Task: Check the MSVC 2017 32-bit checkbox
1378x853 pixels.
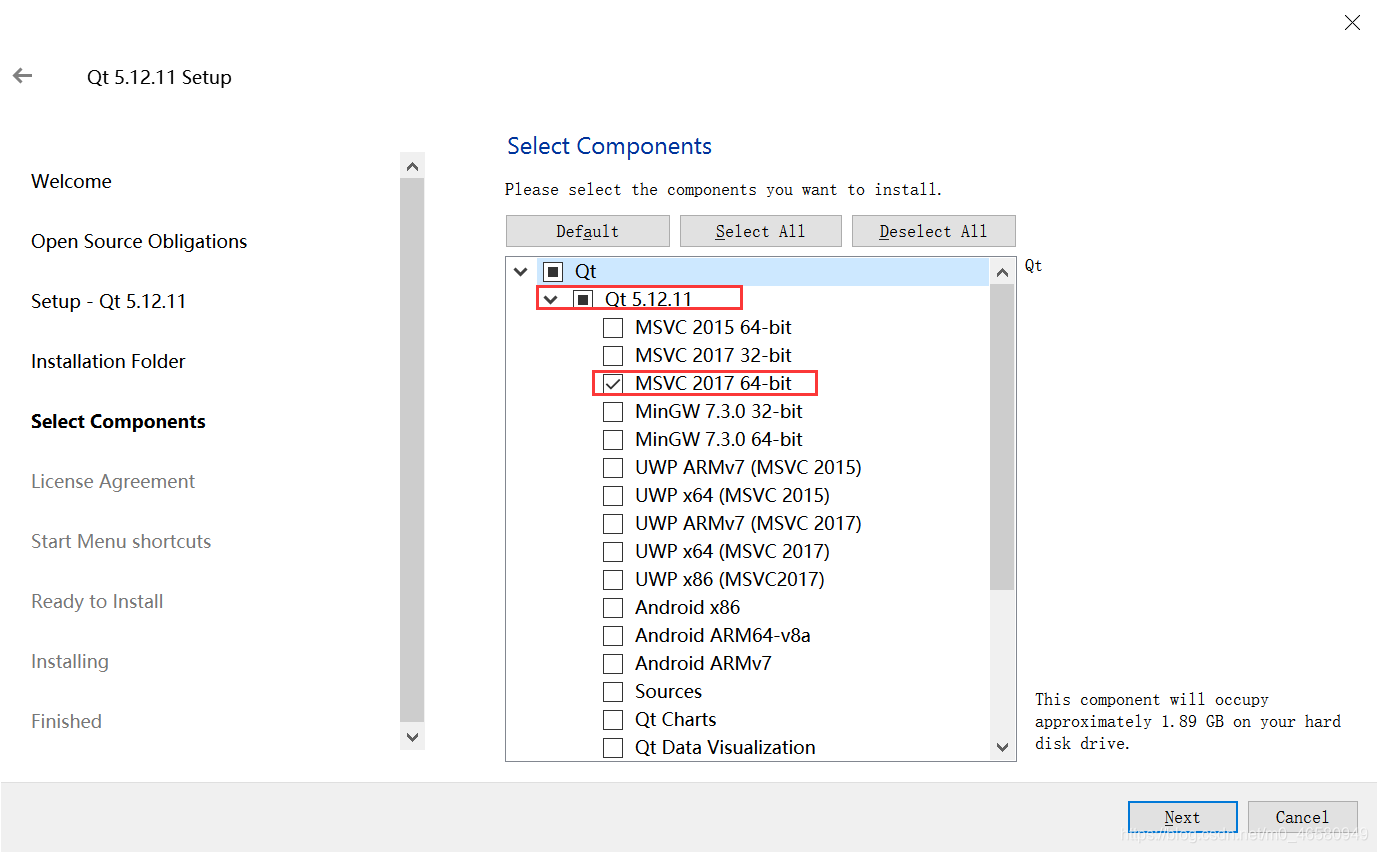Action: 613,355
